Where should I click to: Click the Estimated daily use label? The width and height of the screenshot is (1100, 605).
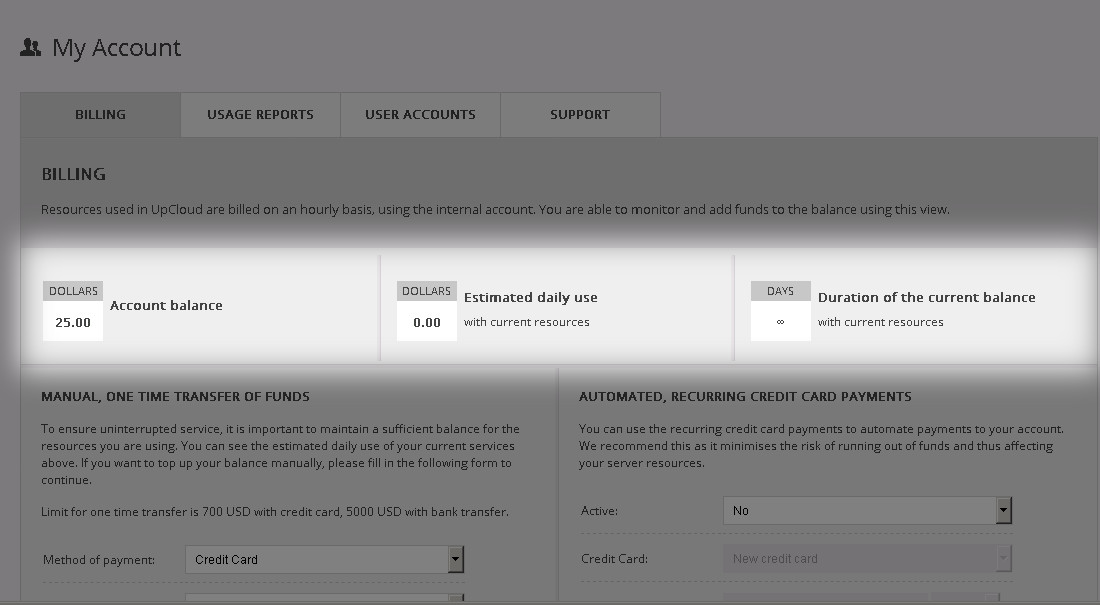coord(530,298)
